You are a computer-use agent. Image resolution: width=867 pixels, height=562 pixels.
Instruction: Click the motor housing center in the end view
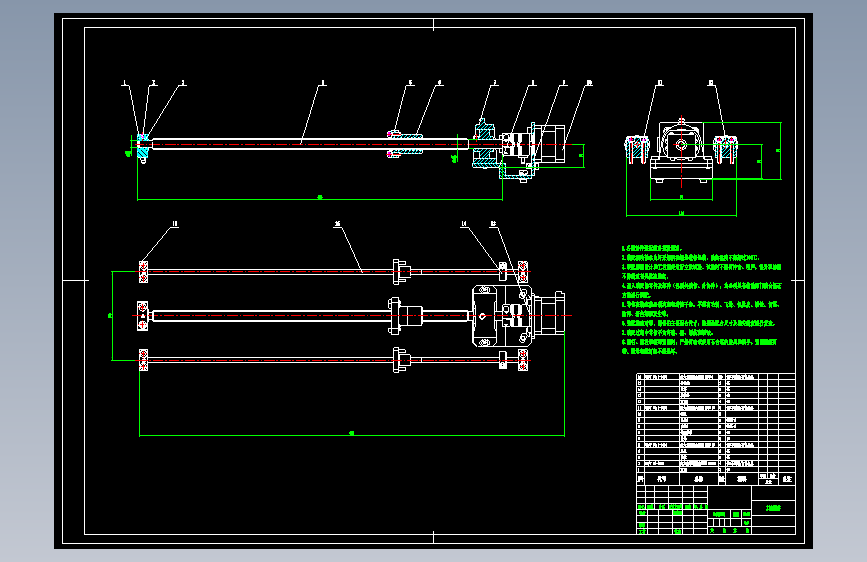click(x=681, y=145)
